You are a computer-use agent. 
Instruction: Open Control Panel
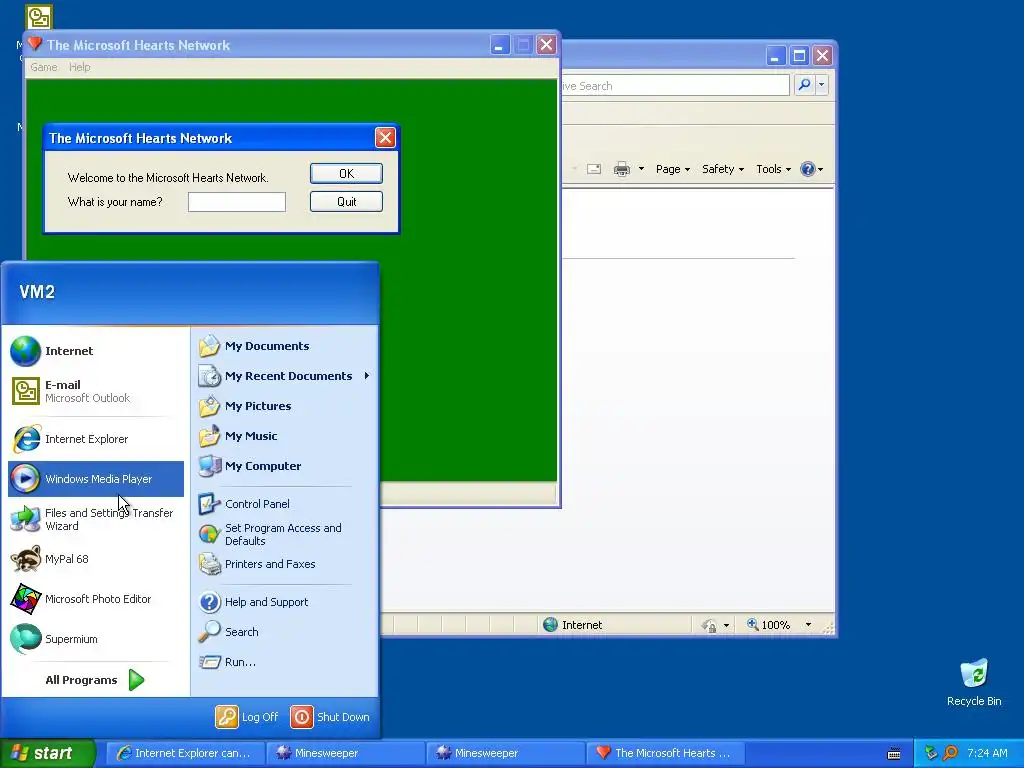pos(285,504)
